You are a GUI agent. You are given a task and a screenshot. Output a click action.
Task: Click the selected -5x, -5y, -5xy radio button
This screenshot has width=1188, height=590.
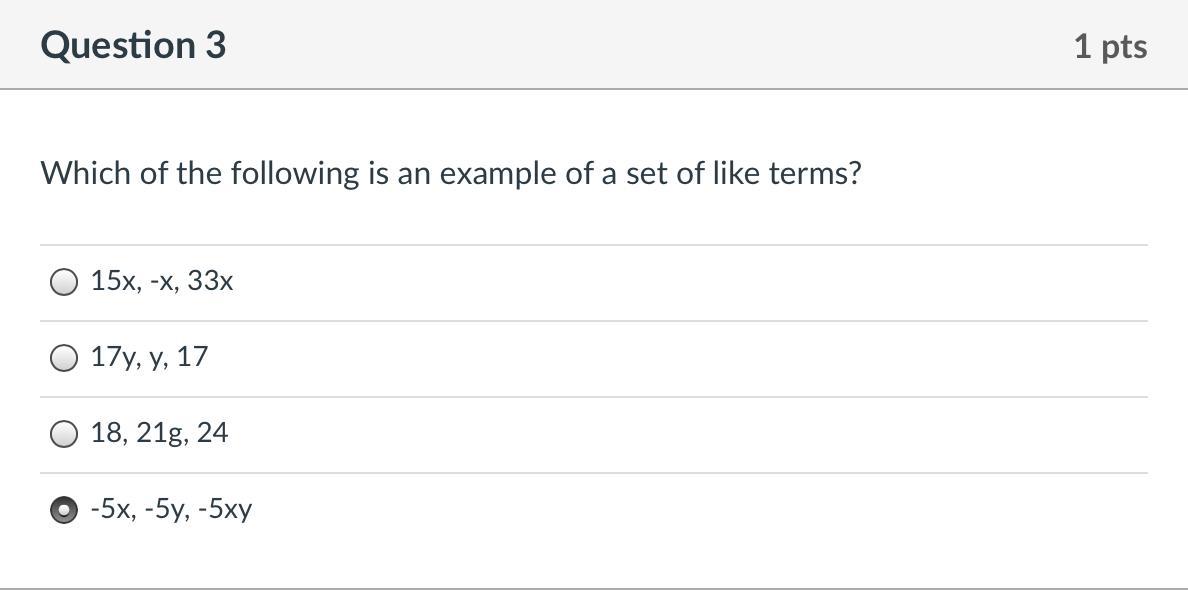coord(63,510)
